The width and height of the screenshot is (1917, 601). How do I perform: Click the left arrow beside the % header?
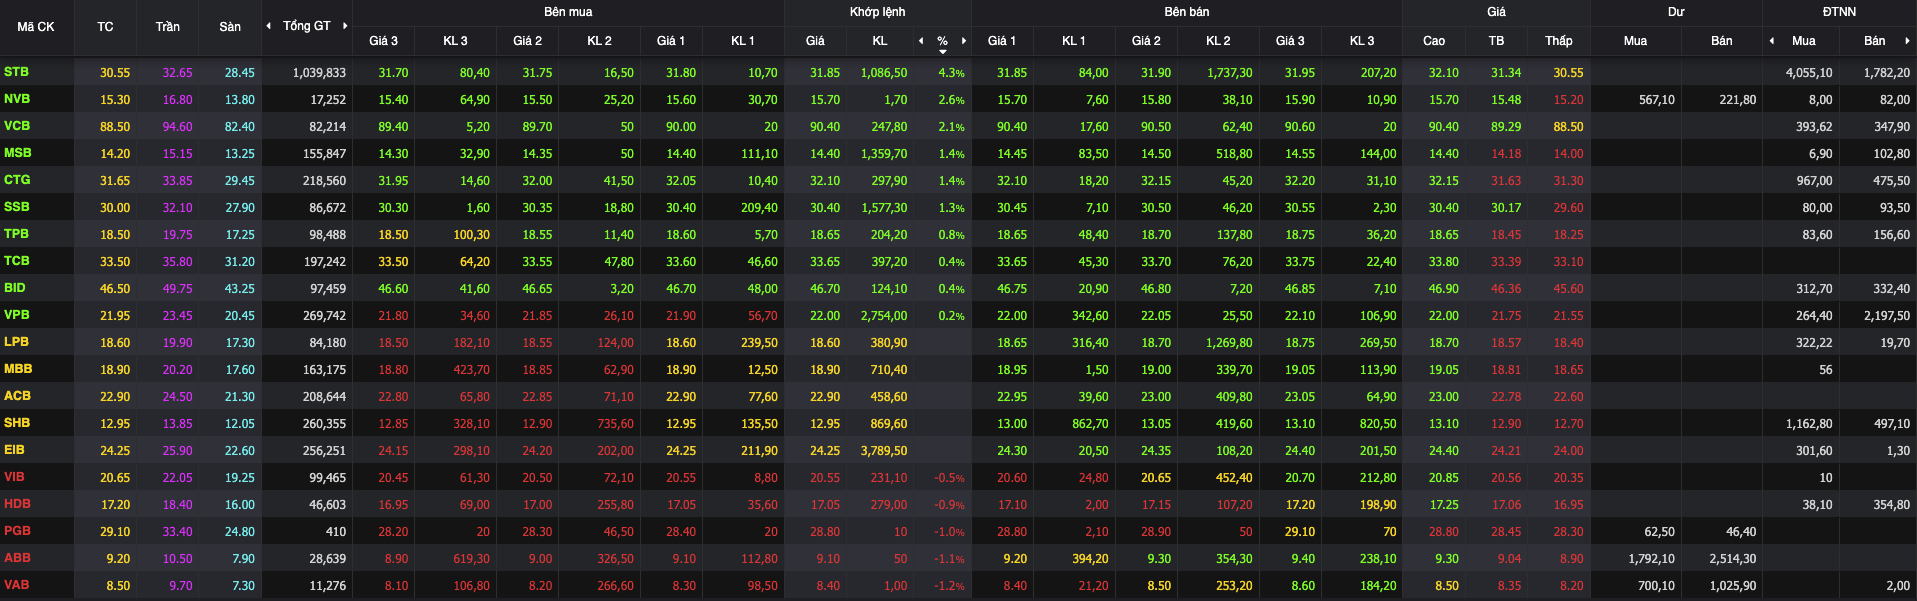click(921, 41)
